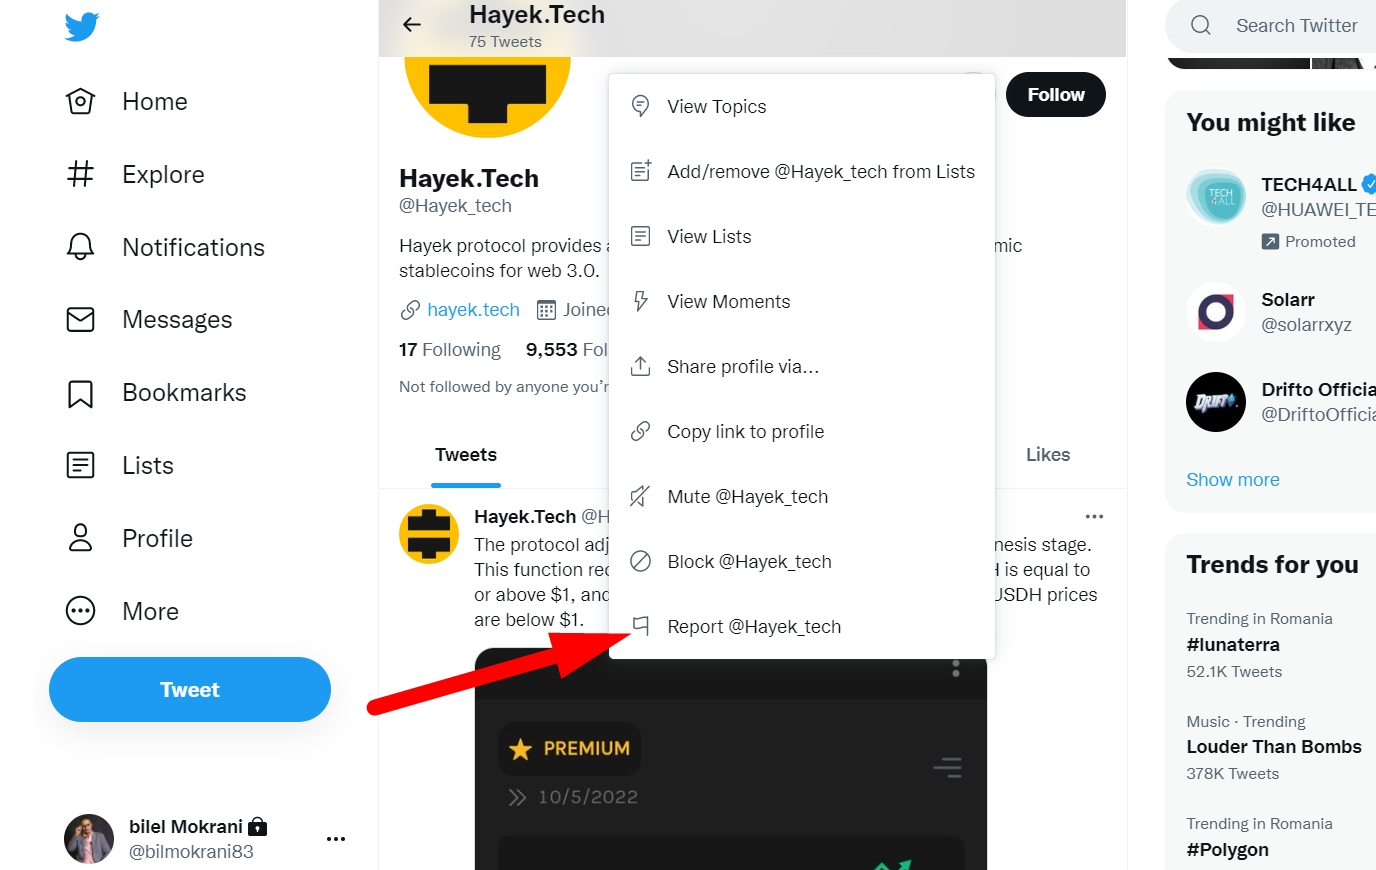Open account options next to bilel Mokrani
The image size is (1376, 870).
coord(336,839)
